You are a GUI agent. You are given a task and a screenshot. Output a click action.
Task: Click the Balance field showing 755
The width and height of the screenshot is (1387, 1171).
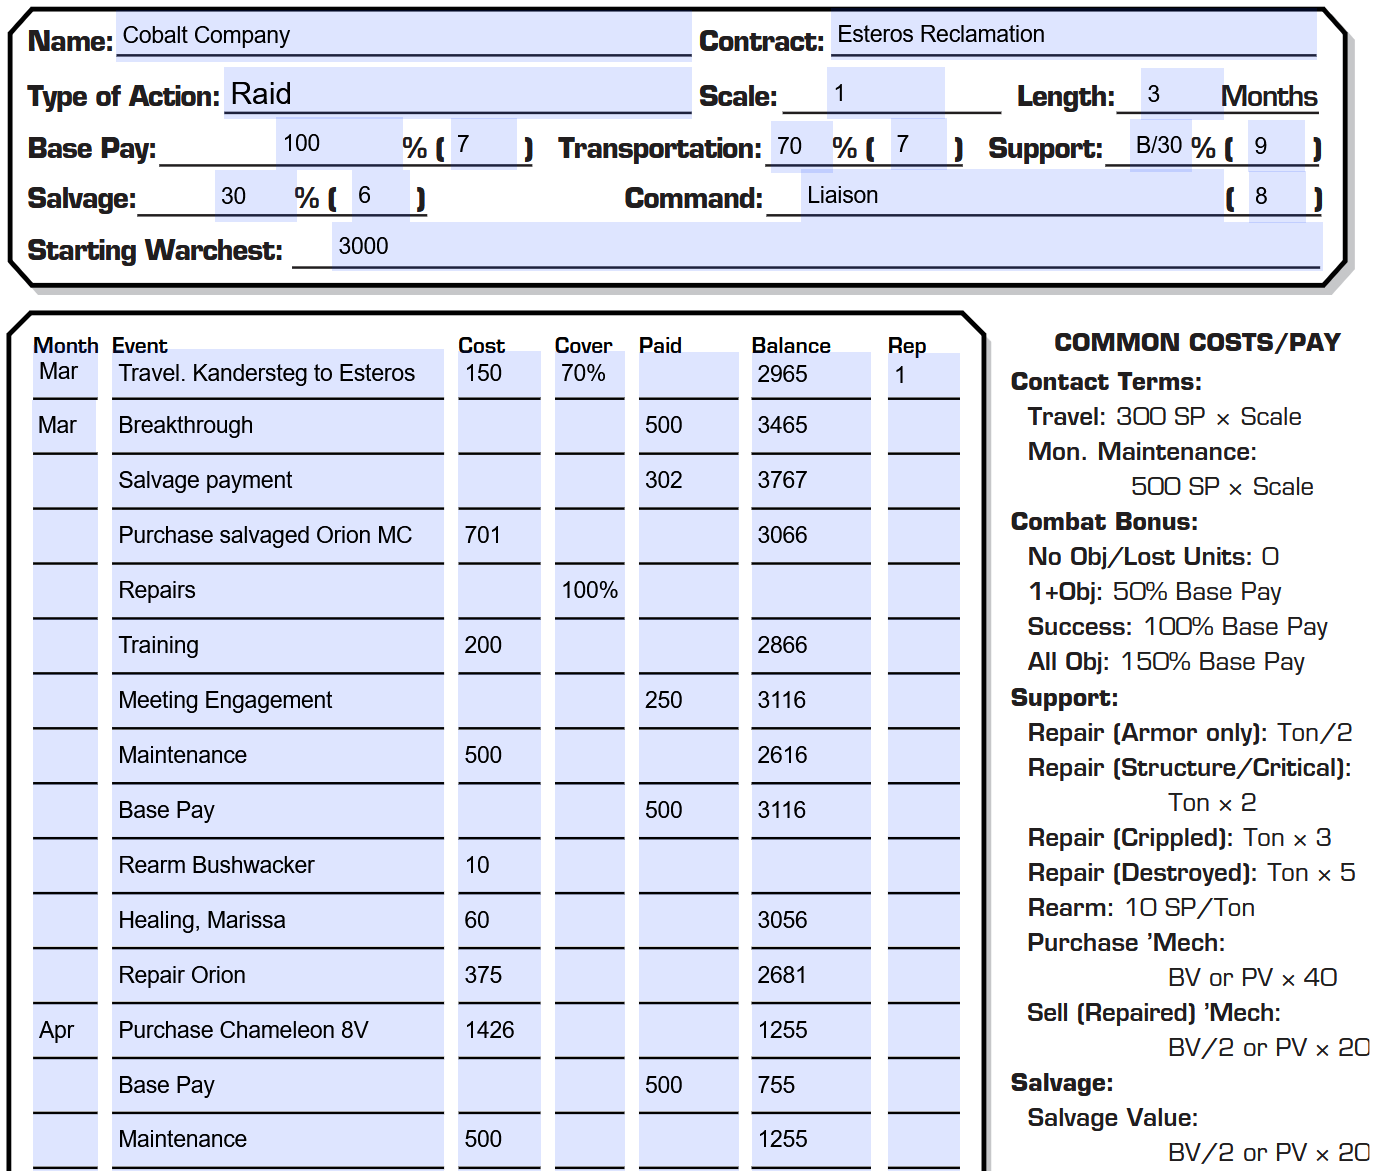click(x=811, y=1086)
